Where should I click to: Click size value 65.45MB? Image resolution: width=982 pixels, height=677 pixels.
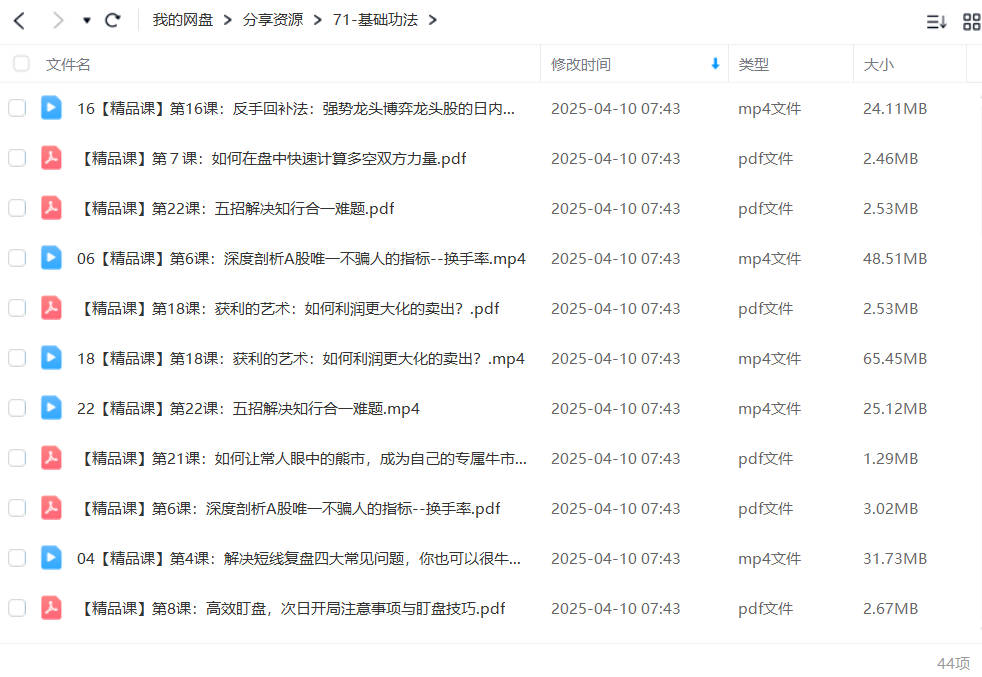pos(895,358)
